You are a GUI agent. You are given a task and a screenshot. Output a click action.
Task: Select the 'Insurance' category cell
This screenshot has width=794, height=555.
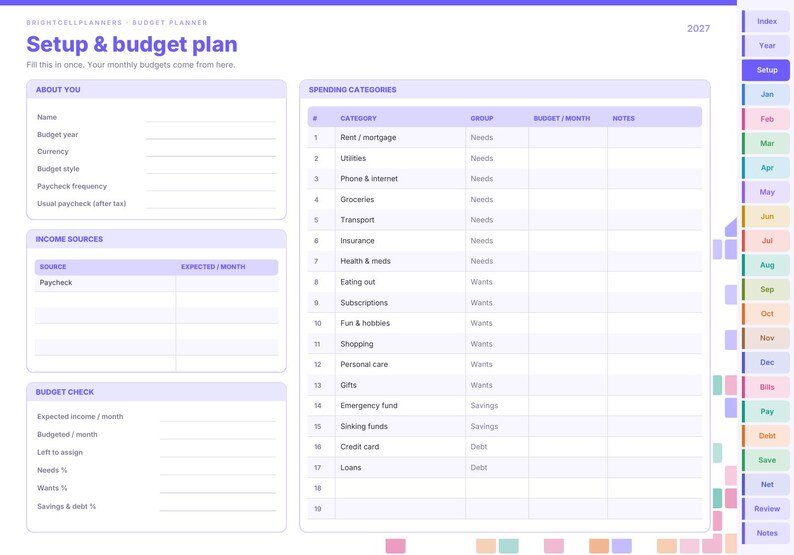point(400,241)
